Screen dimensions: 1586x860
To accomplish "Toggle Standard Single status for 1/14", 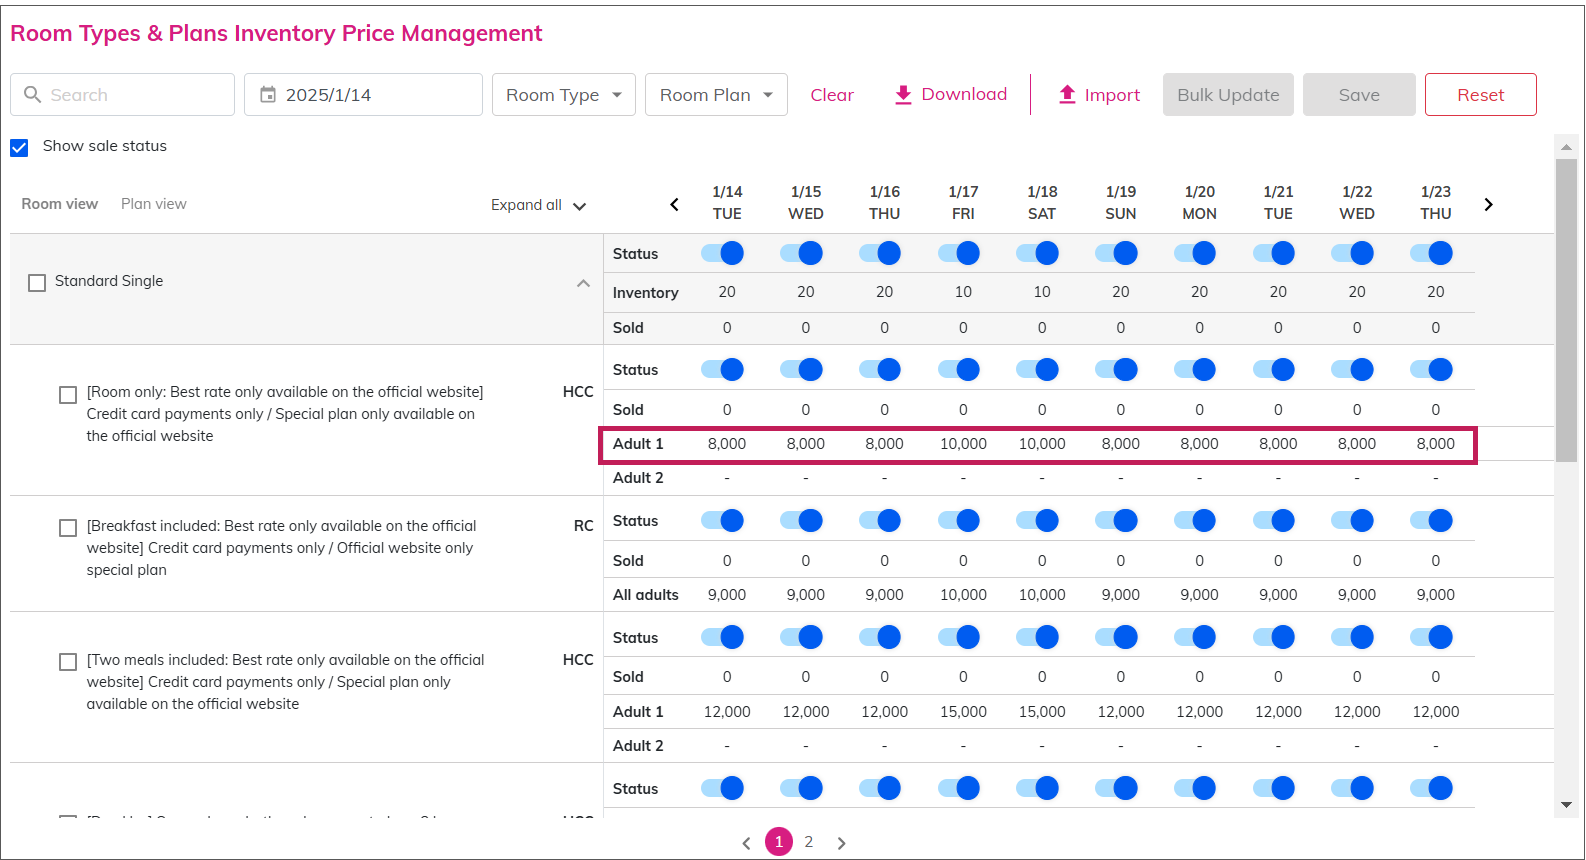I will pos(723,253).
